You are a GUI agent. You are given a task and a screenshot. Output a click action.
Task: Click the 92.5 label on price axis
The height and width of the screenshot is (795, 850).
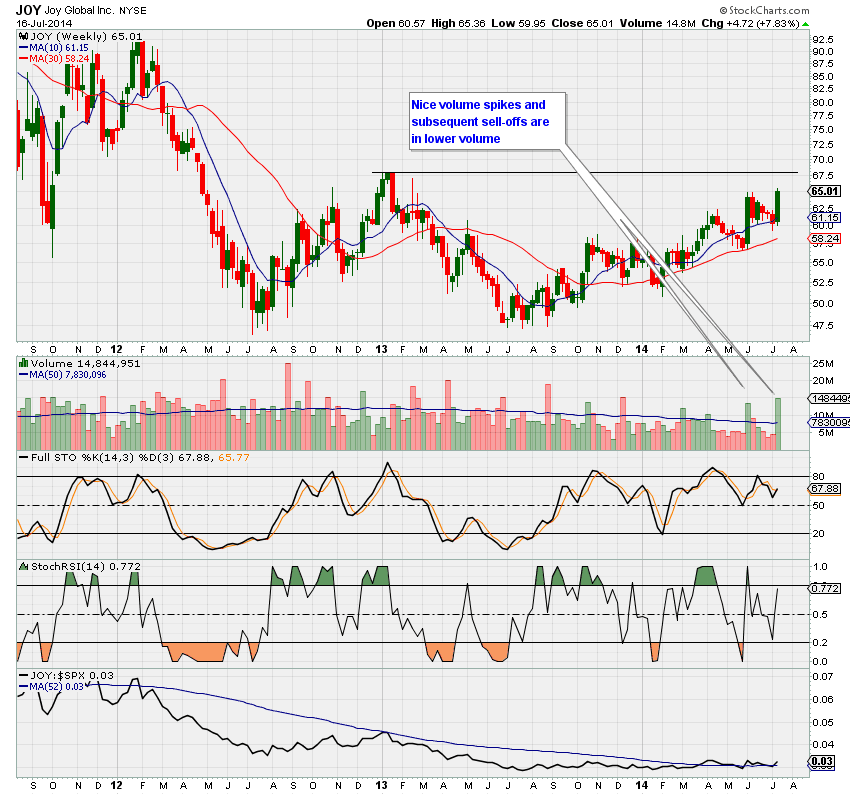(822, 39)
